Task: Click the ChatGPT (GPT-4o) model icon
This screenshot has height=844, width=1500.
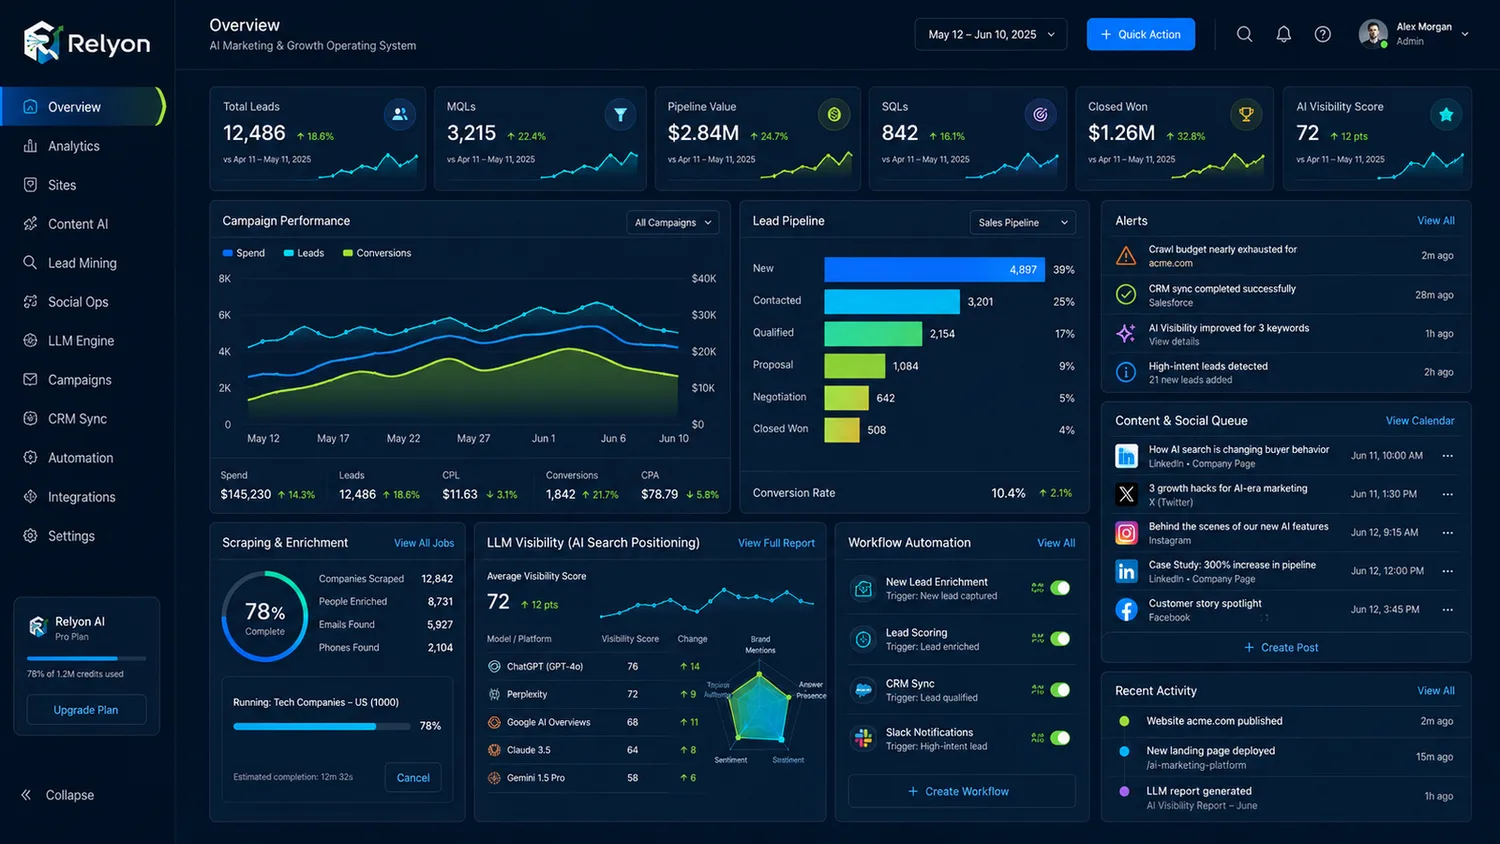Action: [x=494, y=666]
